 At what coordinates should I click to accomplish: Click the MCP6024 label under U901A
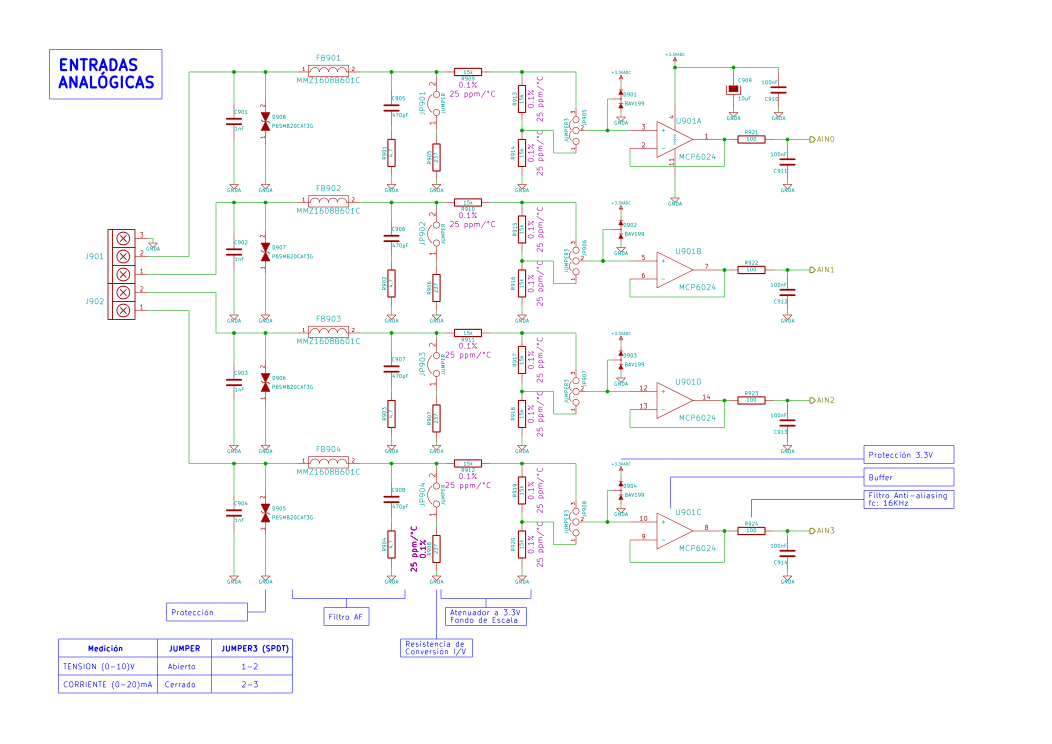(x=697, y=157)
